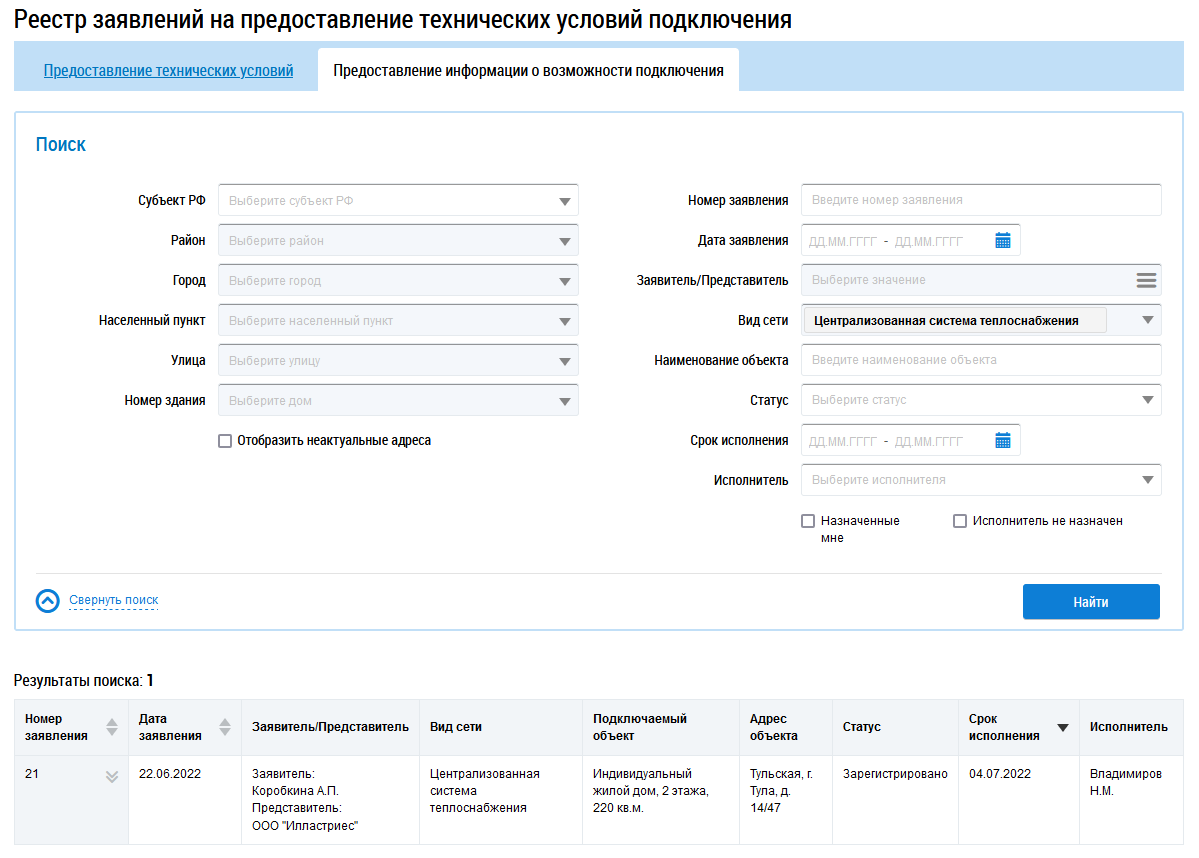The width and height of the screenshot is (1199, 858).
Task: Expand the Статус dropdown list
Action: click(980, 400)
